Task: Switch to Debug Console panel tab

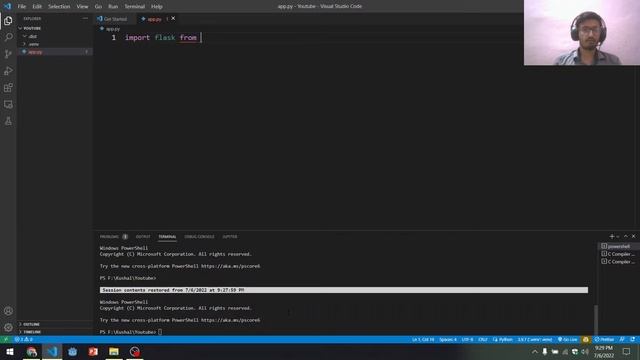Action: 199,237
